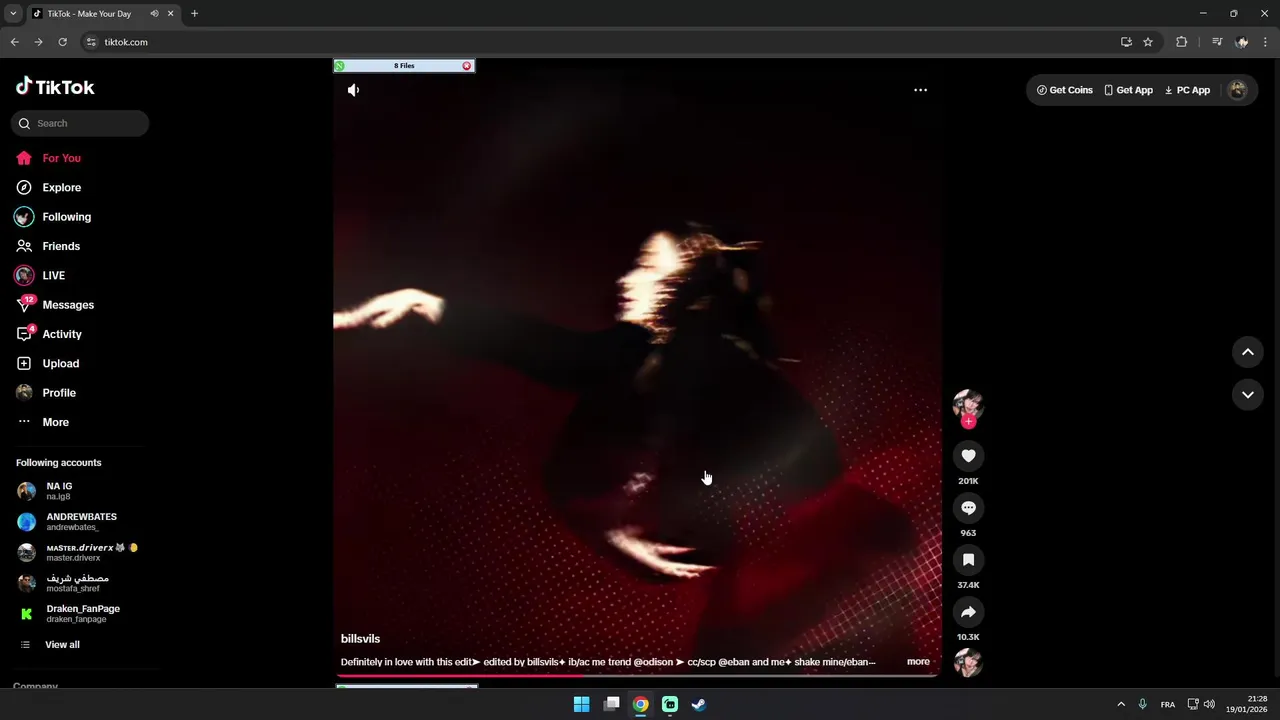Screen dimensions: 1280x720
Task: Seek on the video progress bar
Action: tap(637, 676)
